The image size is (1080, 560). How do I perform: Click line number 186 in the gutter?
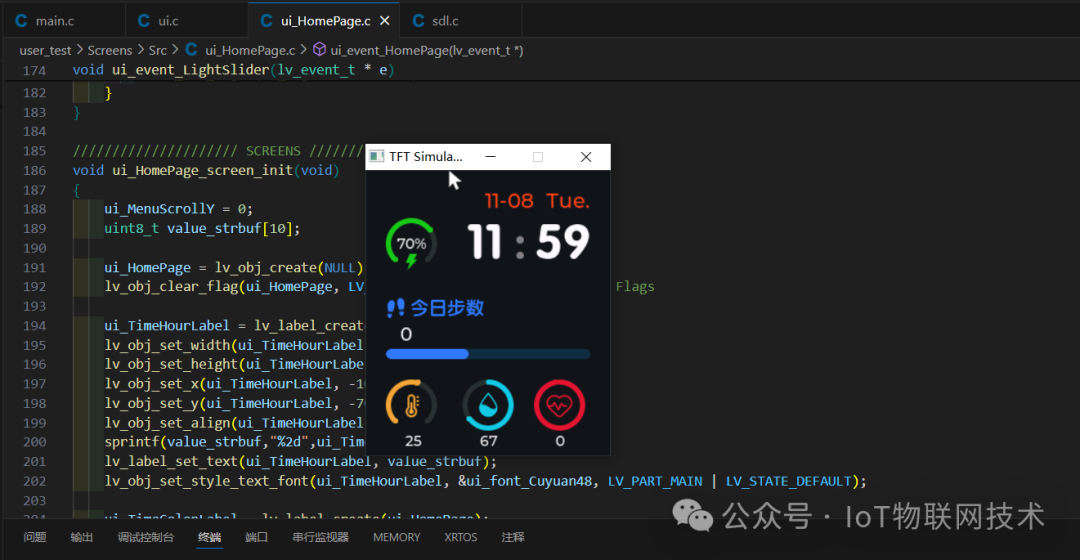tap(34, 170)
